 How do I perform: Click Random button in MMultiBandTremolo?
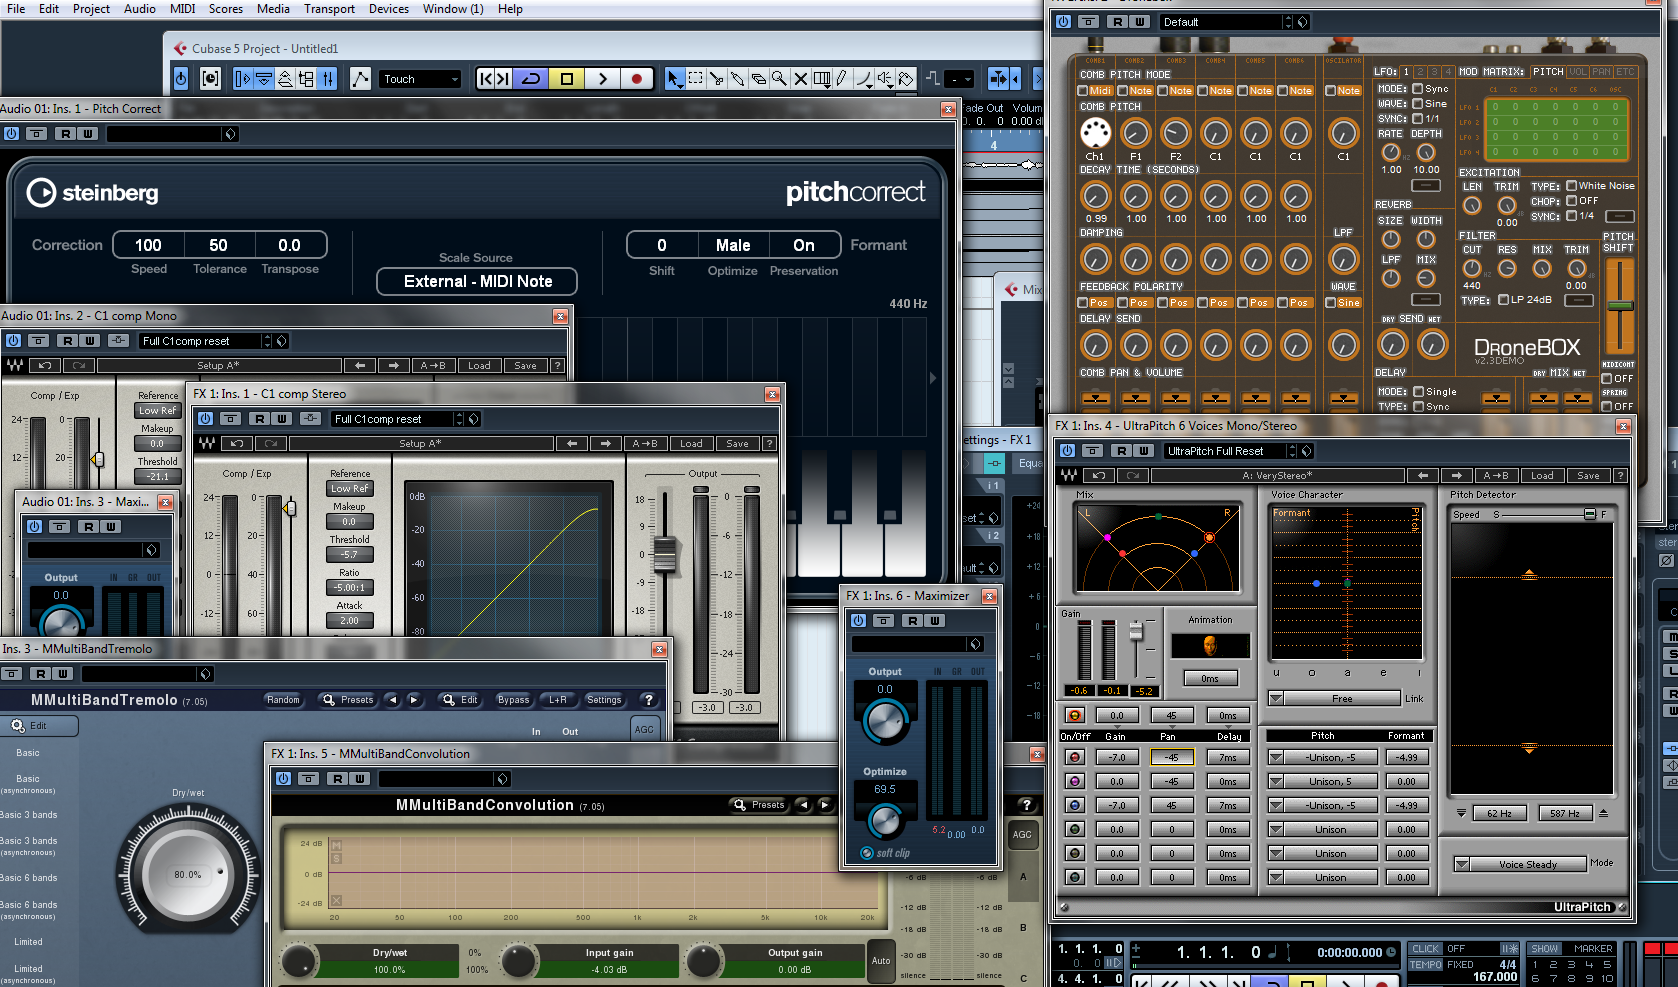pos(283,700)
